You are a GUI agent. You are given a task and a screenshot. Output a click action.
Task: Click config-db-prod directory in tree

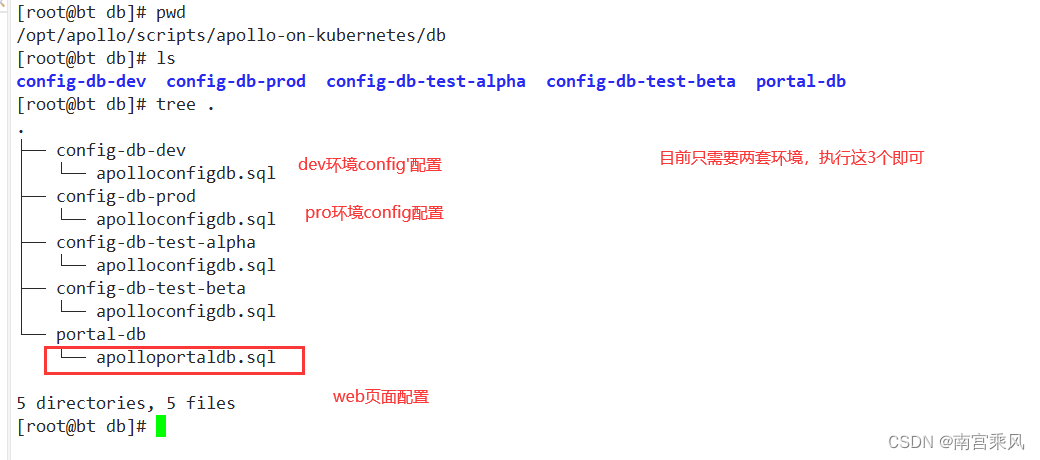click(126, 197)
